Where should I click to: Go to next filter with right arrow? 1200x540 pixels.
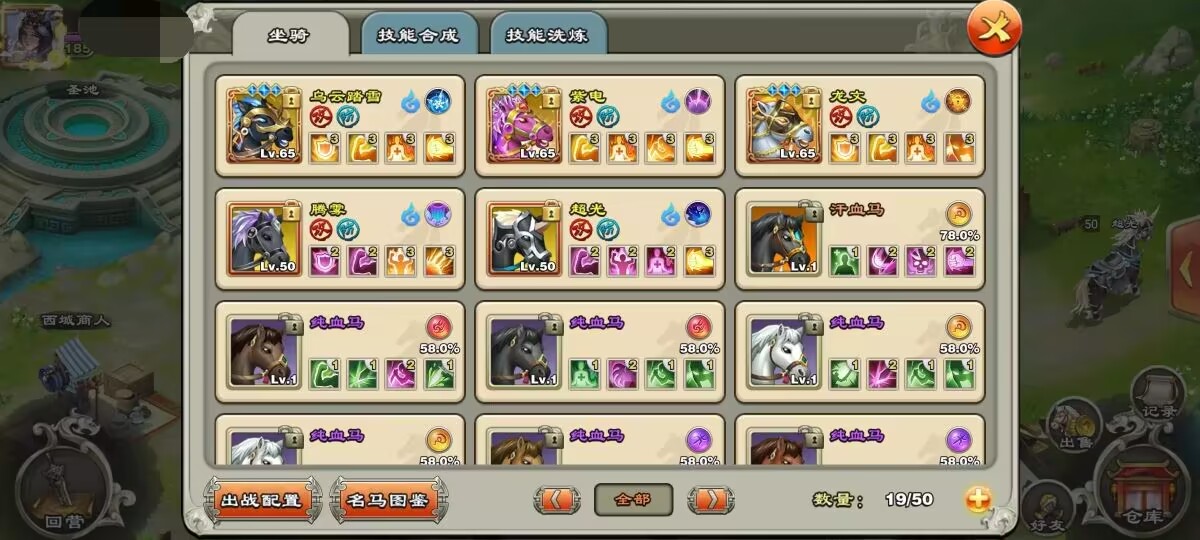(x=711, y=499)
